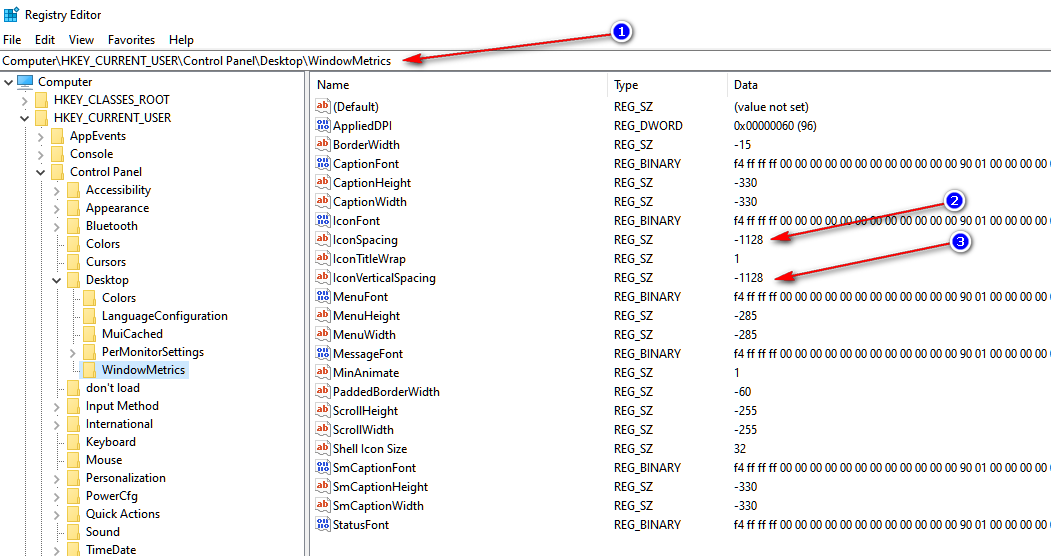Open the Edit menu
This screenshot has width=1051, height=556.
[45, 40]
